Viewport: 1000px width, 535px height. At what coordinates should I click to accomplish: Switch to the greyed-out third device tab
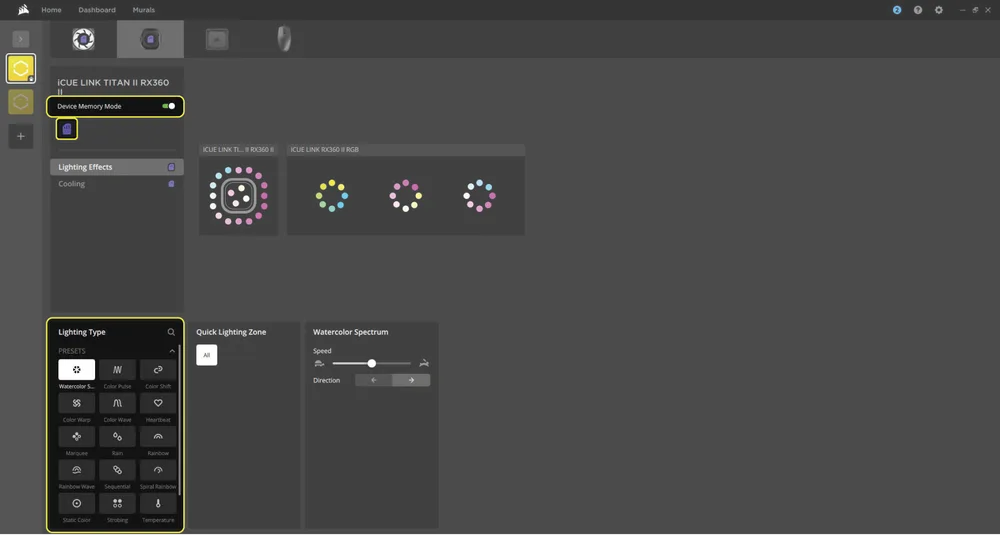point(217,39)
